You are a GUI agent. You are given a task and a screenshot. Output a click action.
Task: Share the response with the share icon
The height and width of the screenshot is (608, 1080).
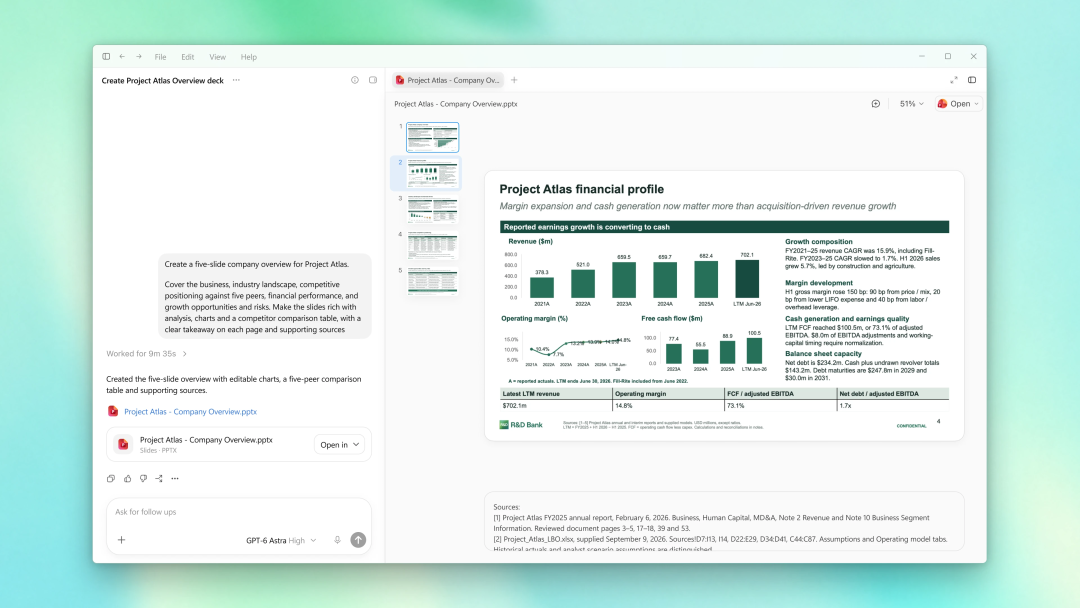[159, 479]
